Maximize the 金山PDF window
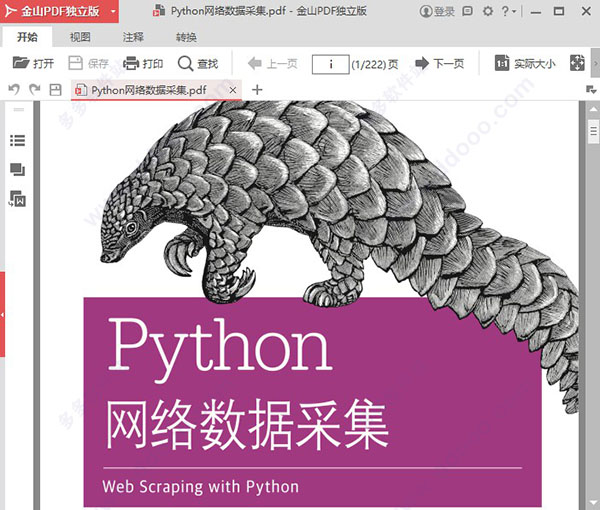Image resolution: width=600 pixels, height=510 pixels. (x=559, y=11)
